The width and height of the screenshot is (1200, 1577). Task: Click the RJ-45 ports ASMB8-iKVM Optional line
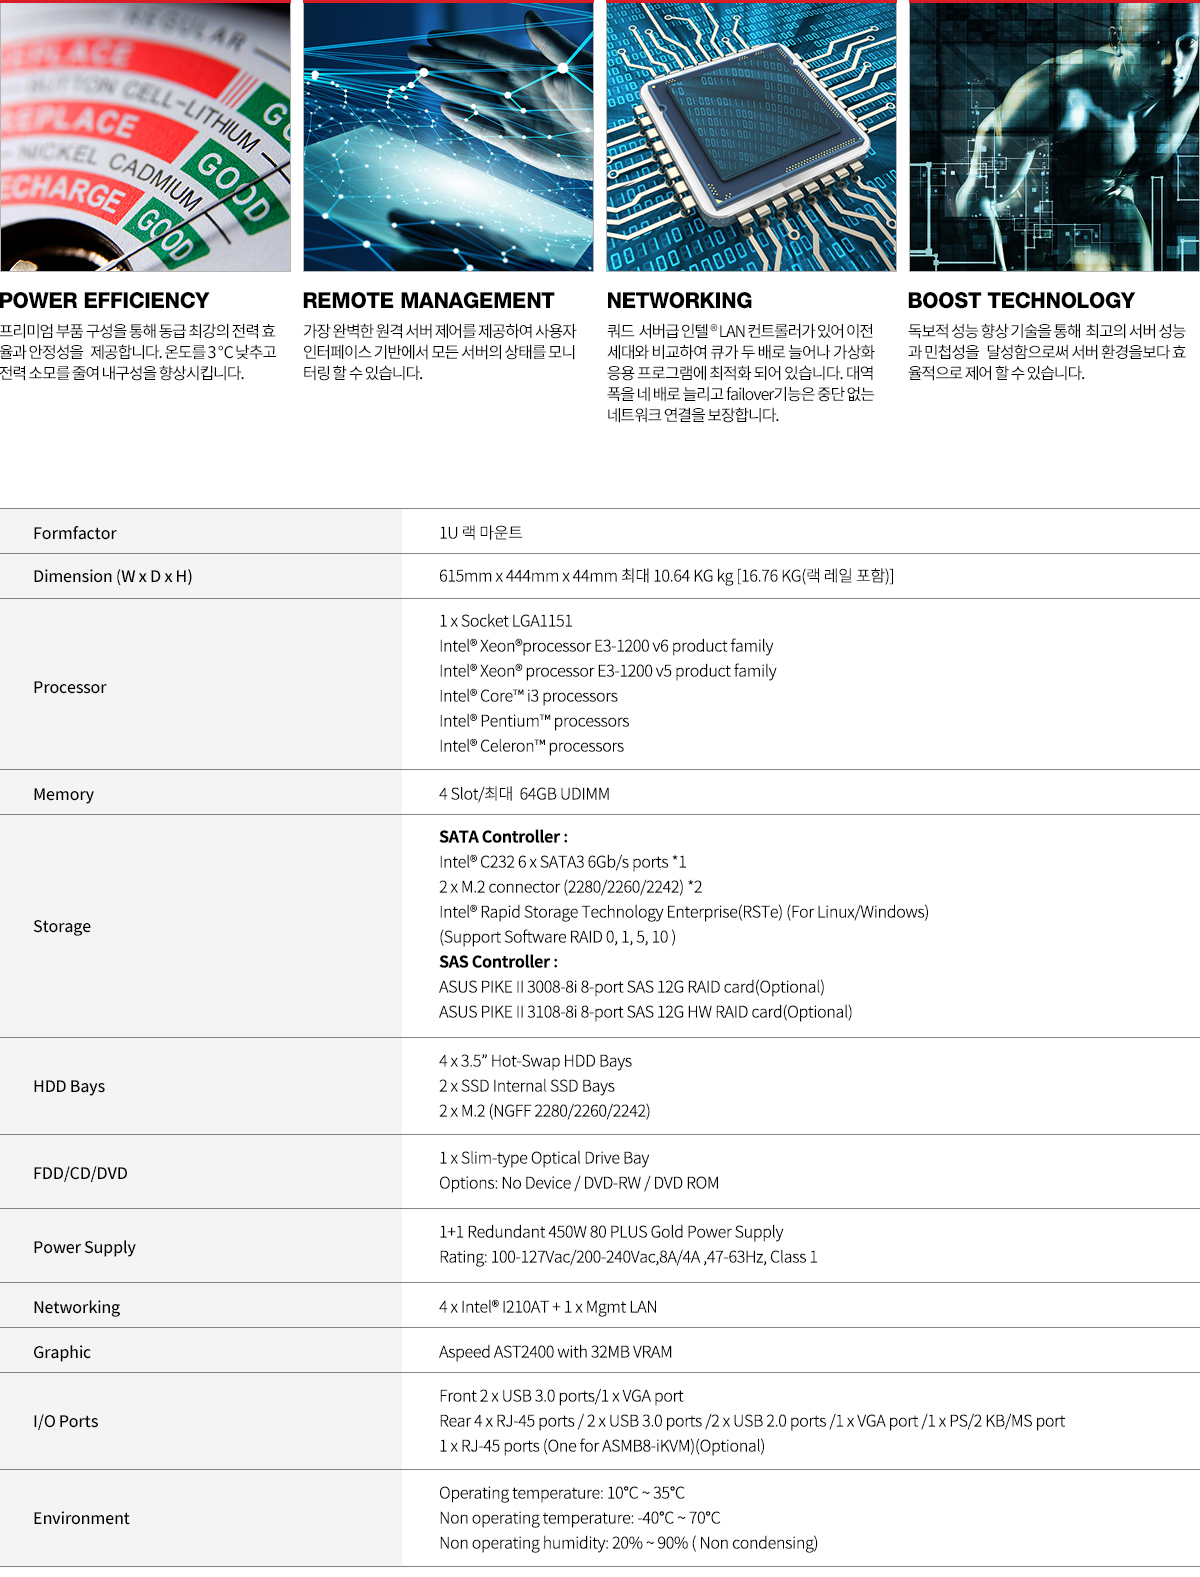click(602, 1446)
